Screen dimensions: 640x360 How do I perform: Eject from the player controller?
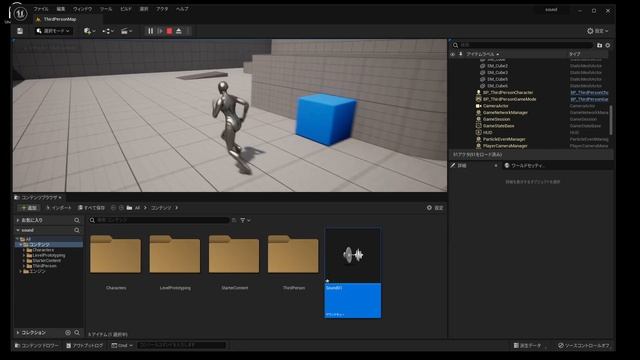tap(179, 31)
